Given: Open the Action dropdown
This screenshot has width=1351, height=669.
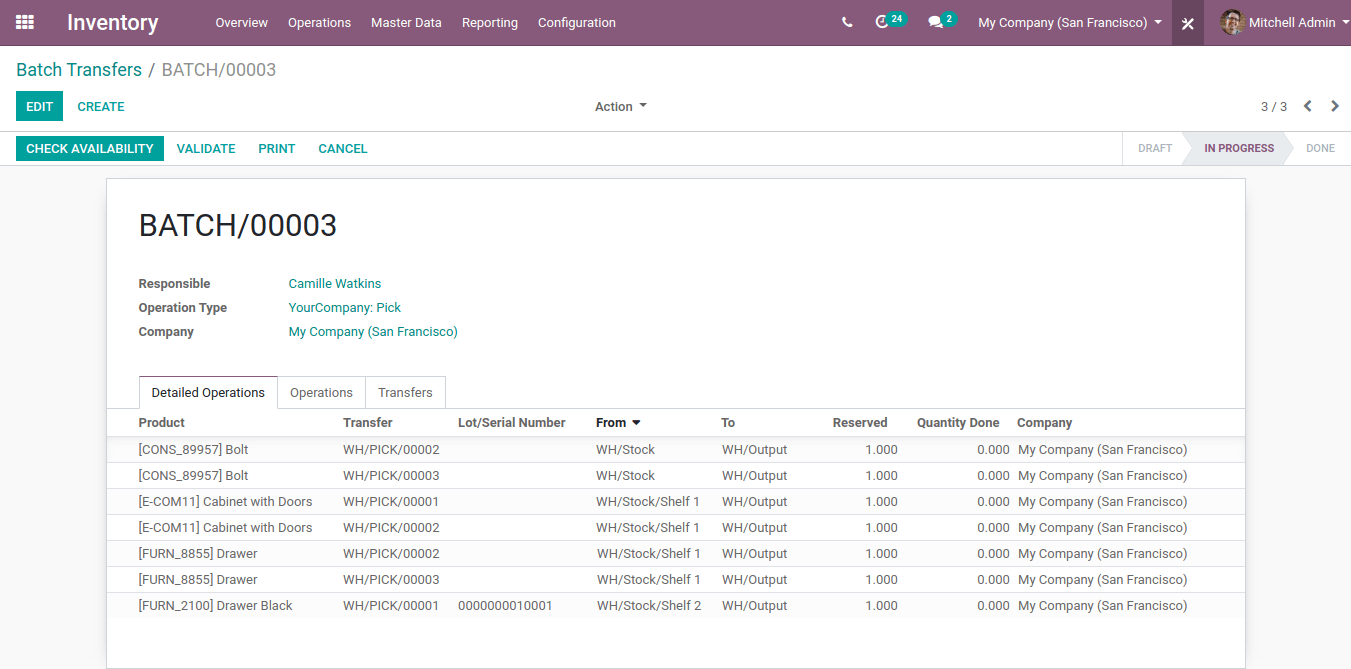Looking at the screenshot, I should point(620,106).
